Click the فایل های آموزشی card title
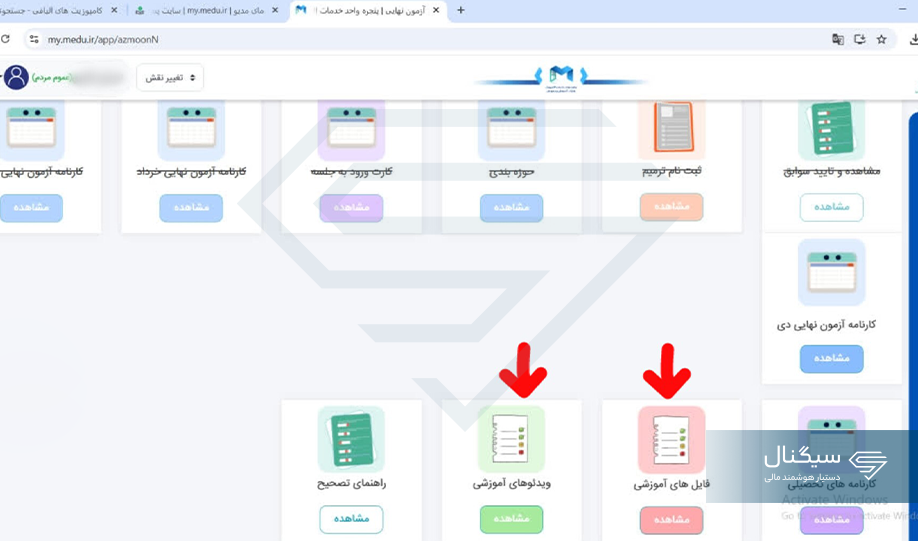The width and height of the screenshot is (918, 541). coord(672,485)
